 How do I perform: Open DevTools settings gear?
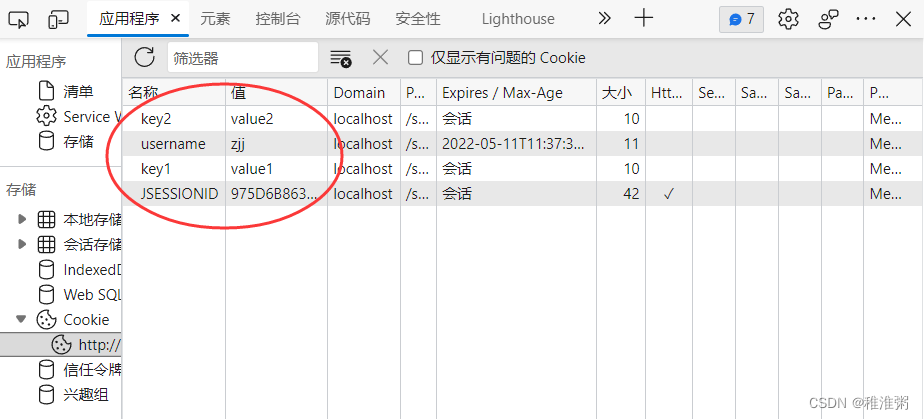point(788,19)
